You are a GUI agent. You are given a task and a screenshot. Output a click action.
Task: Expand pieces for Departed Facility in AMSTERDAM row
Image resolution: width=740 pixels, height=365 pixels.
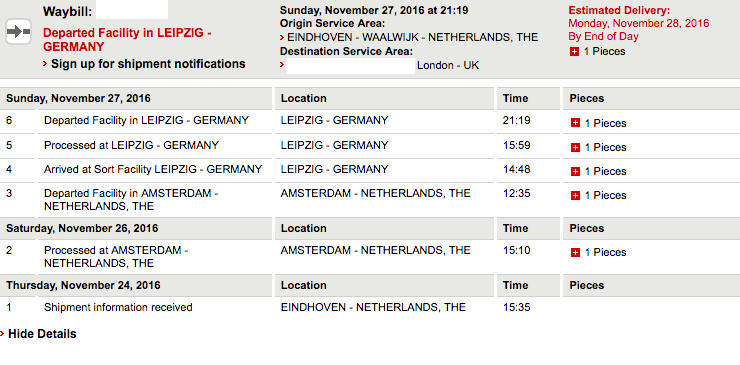click(x=575, y=195)
